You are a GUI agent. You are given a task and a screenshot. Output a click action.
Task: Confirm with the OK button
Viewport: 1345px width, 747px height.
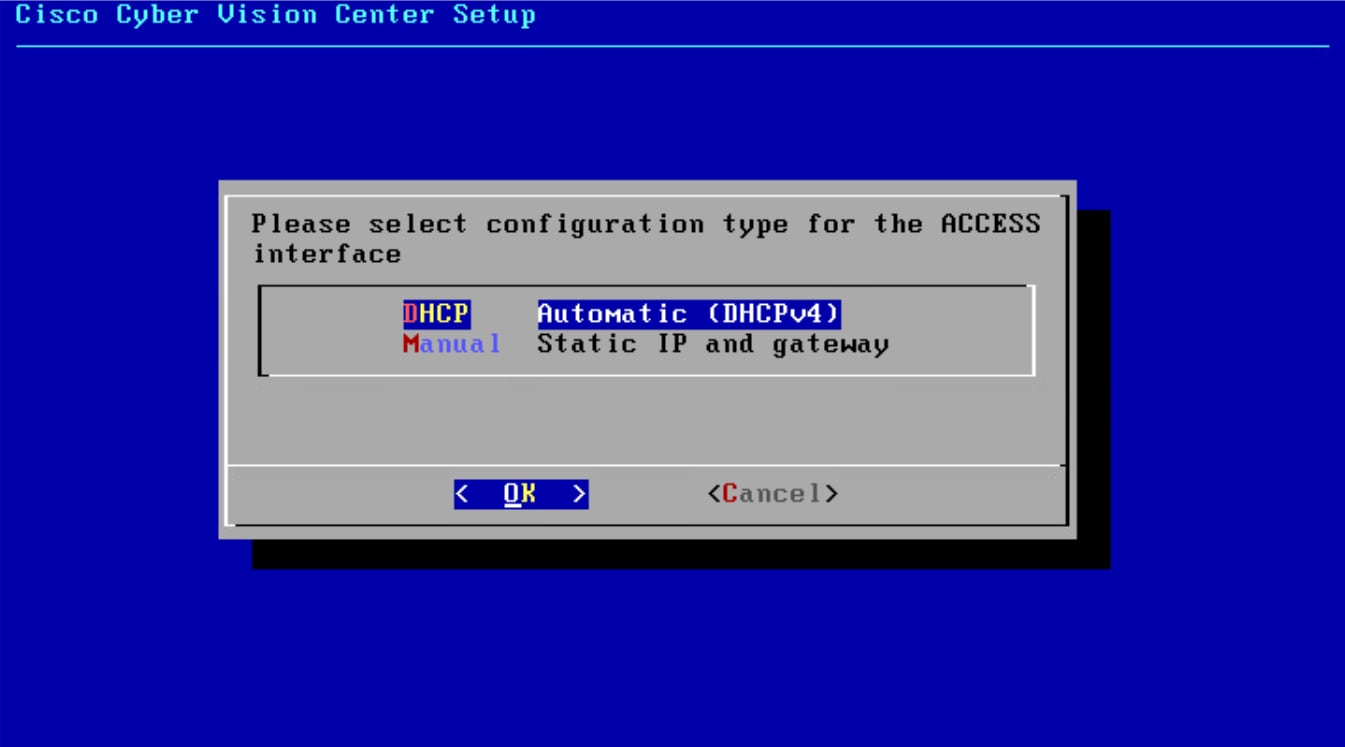[521, 493]
